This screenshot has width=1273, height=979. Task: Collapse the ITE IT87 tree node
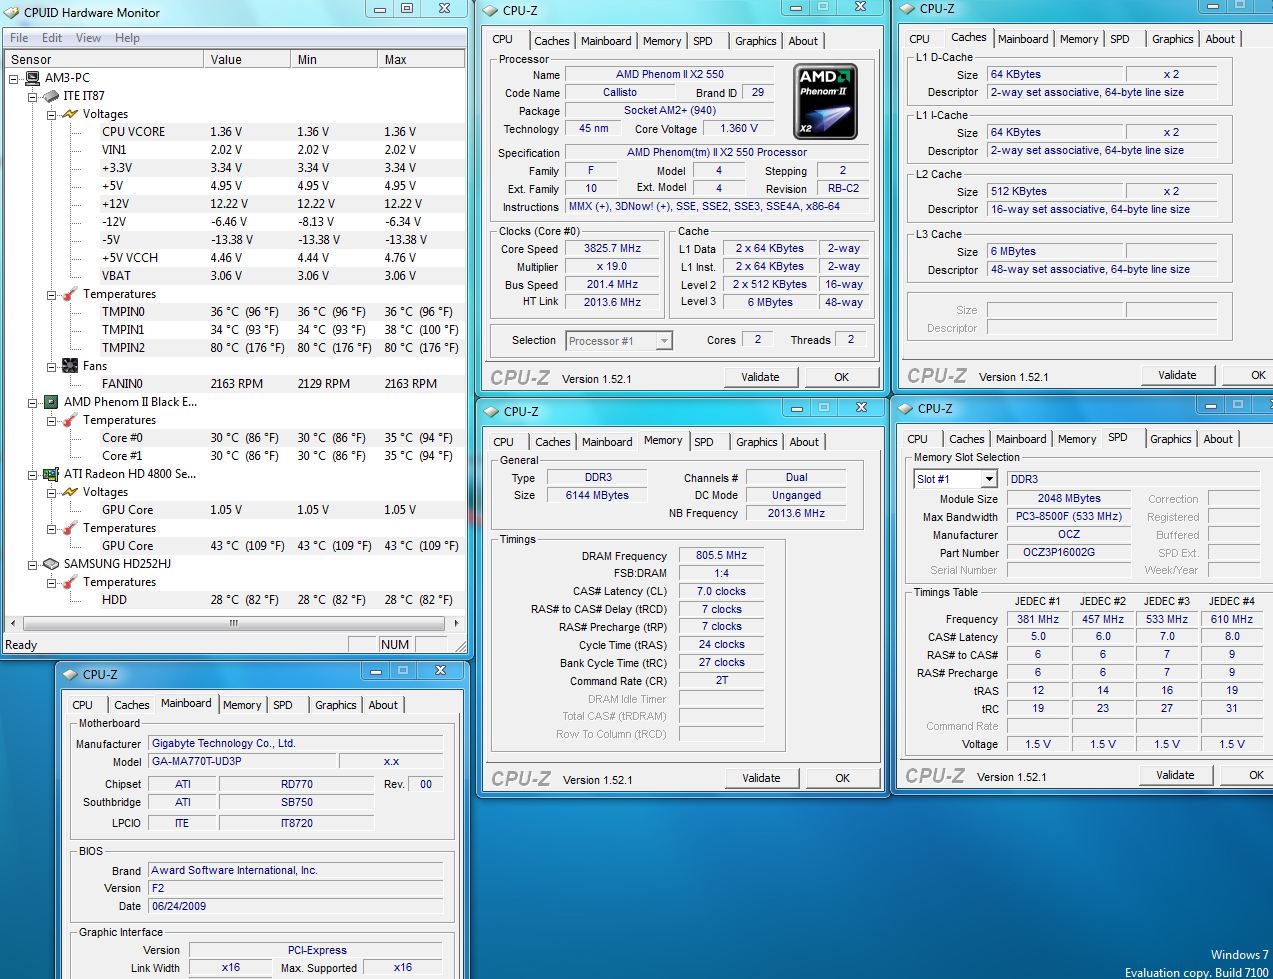point(33,96)
